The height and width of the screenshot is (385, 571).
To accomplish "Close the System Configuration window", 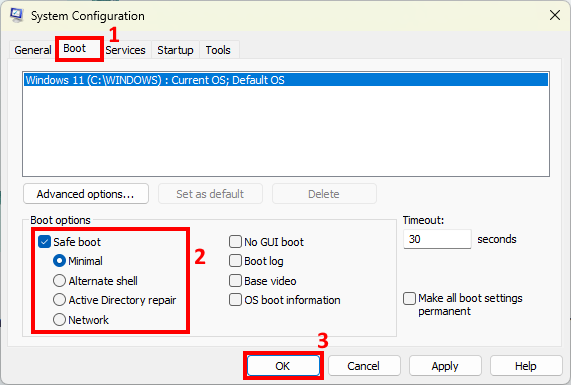I will tap(555, 15).
